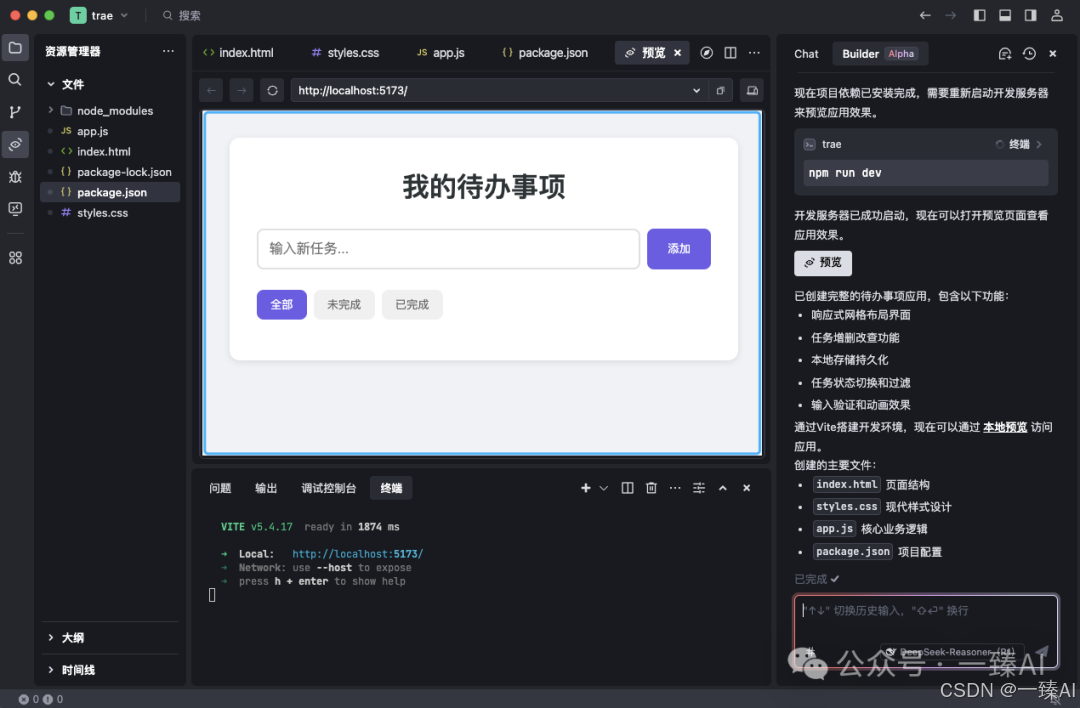Screen dimensions: 1080x708
Task: Open the 调试控制台 panel tab
Action: point(329,488)
